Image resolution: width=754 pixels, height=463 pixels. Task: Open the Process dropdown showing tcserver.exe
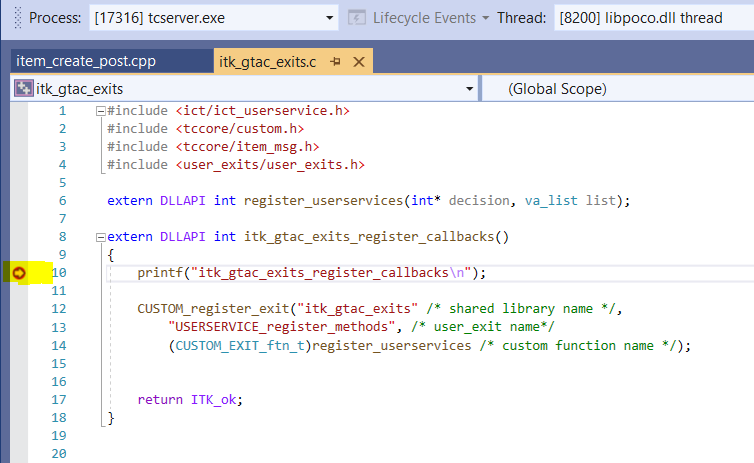click(x=330, y=18)
